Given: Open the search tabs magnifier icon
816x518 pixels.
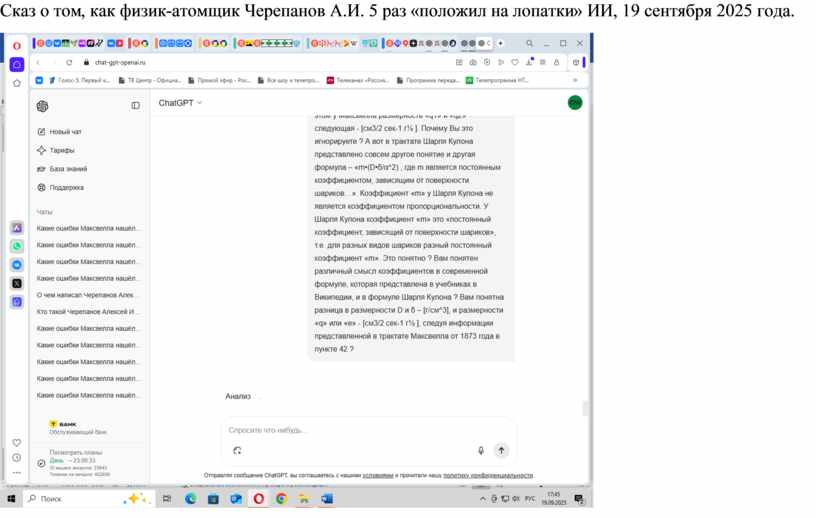Looking at the screenshot, I should [529, 44].
